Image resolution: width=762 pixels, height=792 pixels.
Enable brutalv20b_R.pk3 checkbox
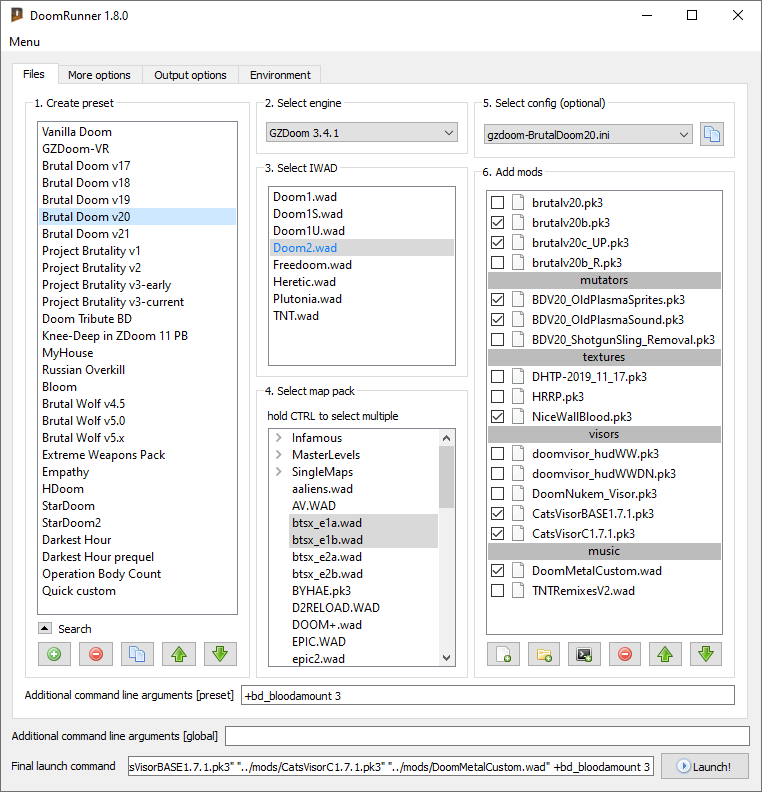pyautogui.click(x=497, y=263)
